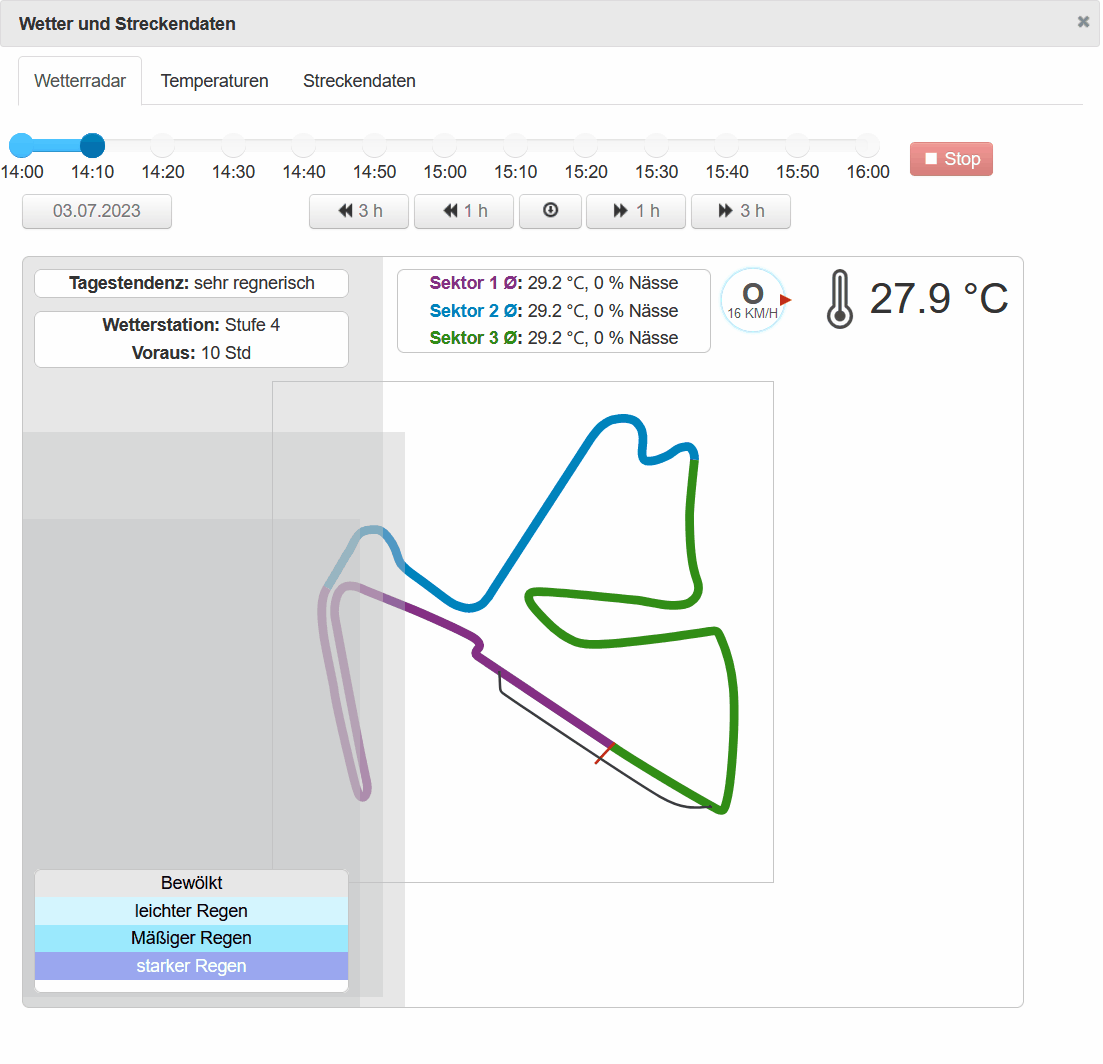This screenshot has height=1064, width=1103.
Task: Click the clock icon reset button
Action: click(x=550, y=212)
